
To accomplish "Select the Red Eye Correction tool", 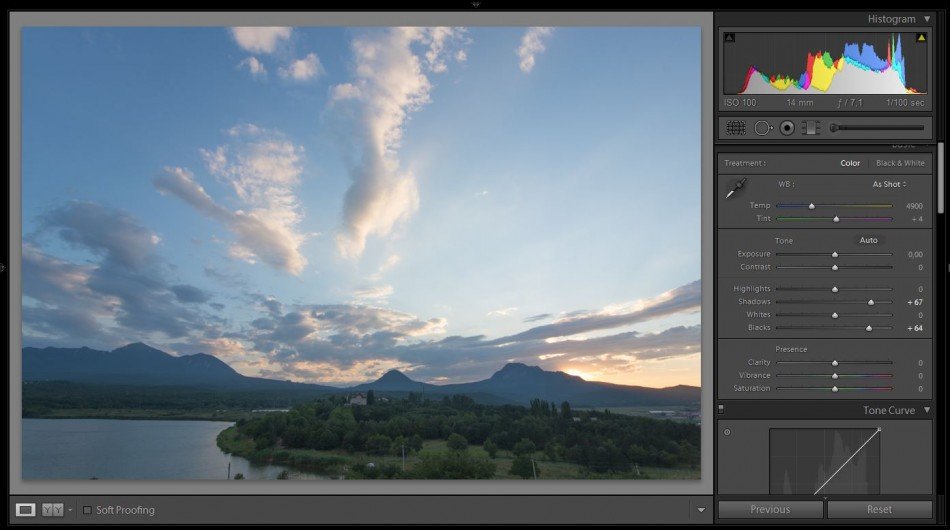I will click(x=787, y=128).
